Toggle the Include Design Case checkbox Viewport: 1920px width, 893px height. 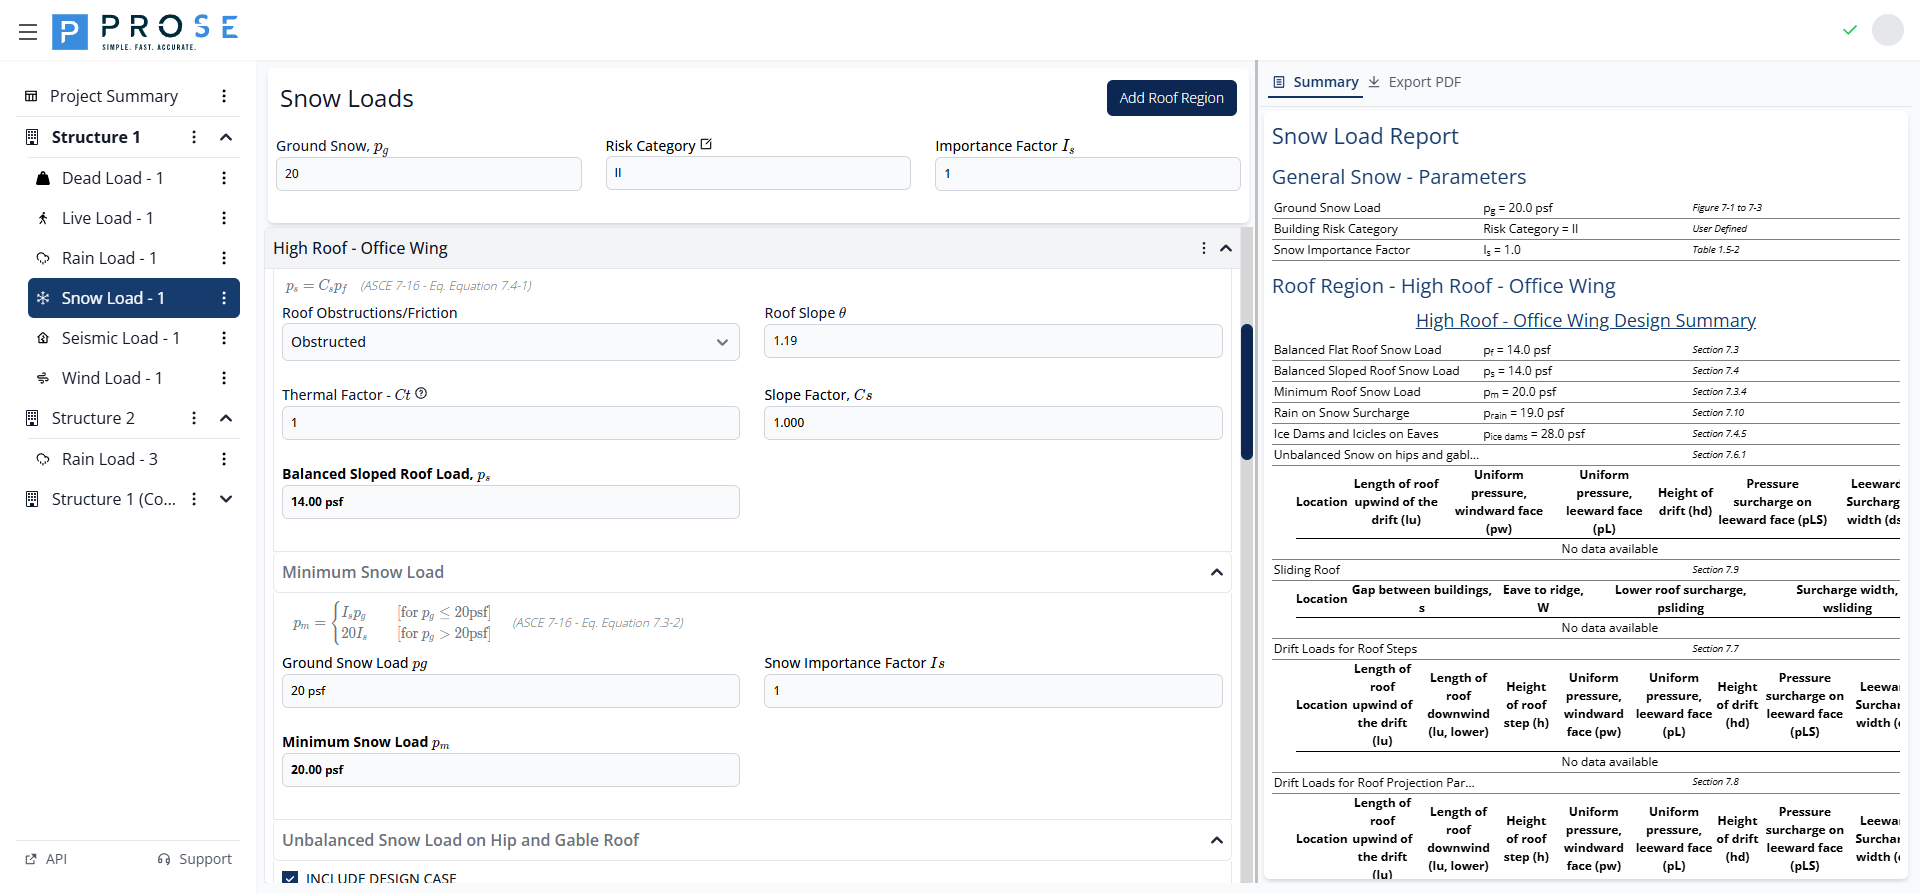coord(290,878)
